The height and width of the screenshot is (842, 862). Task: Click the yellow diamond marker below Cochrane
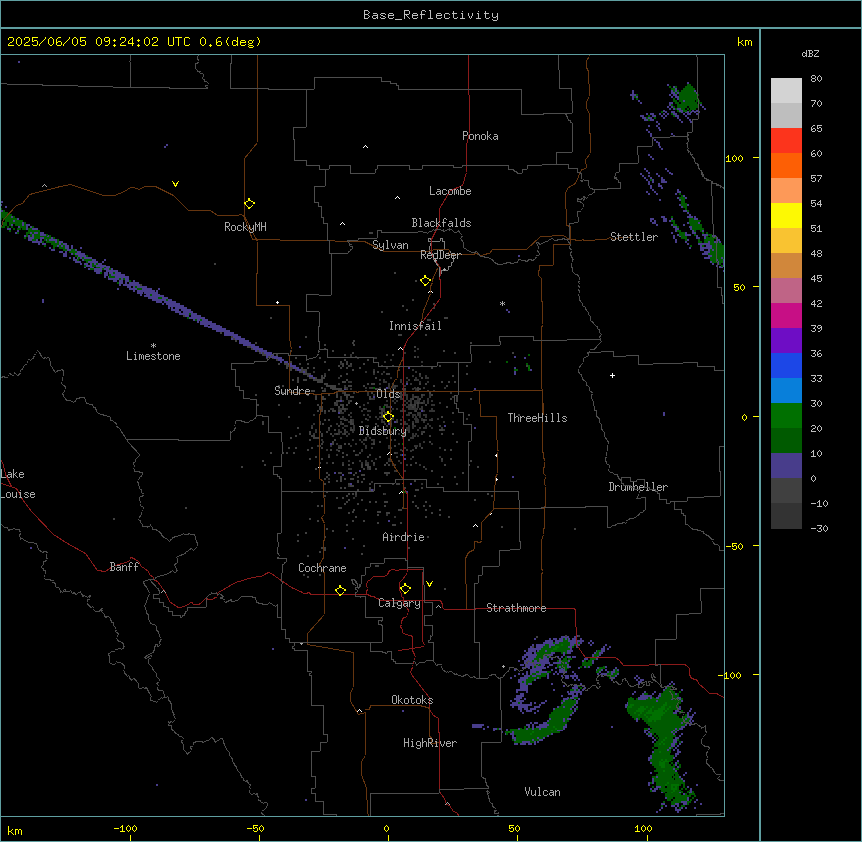tap(340, 590)
